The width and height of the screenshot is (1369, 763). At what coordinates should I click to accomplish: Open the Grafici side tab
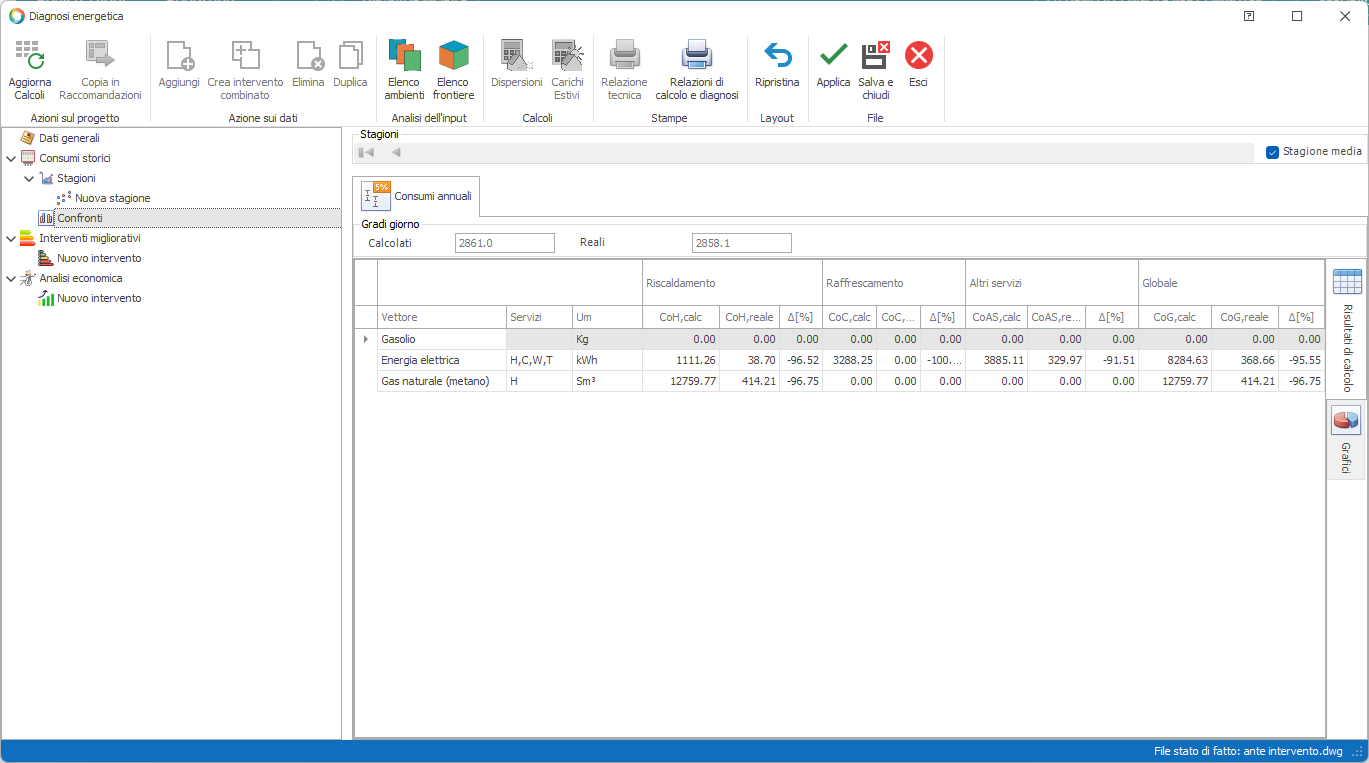tap(1346, 438)
